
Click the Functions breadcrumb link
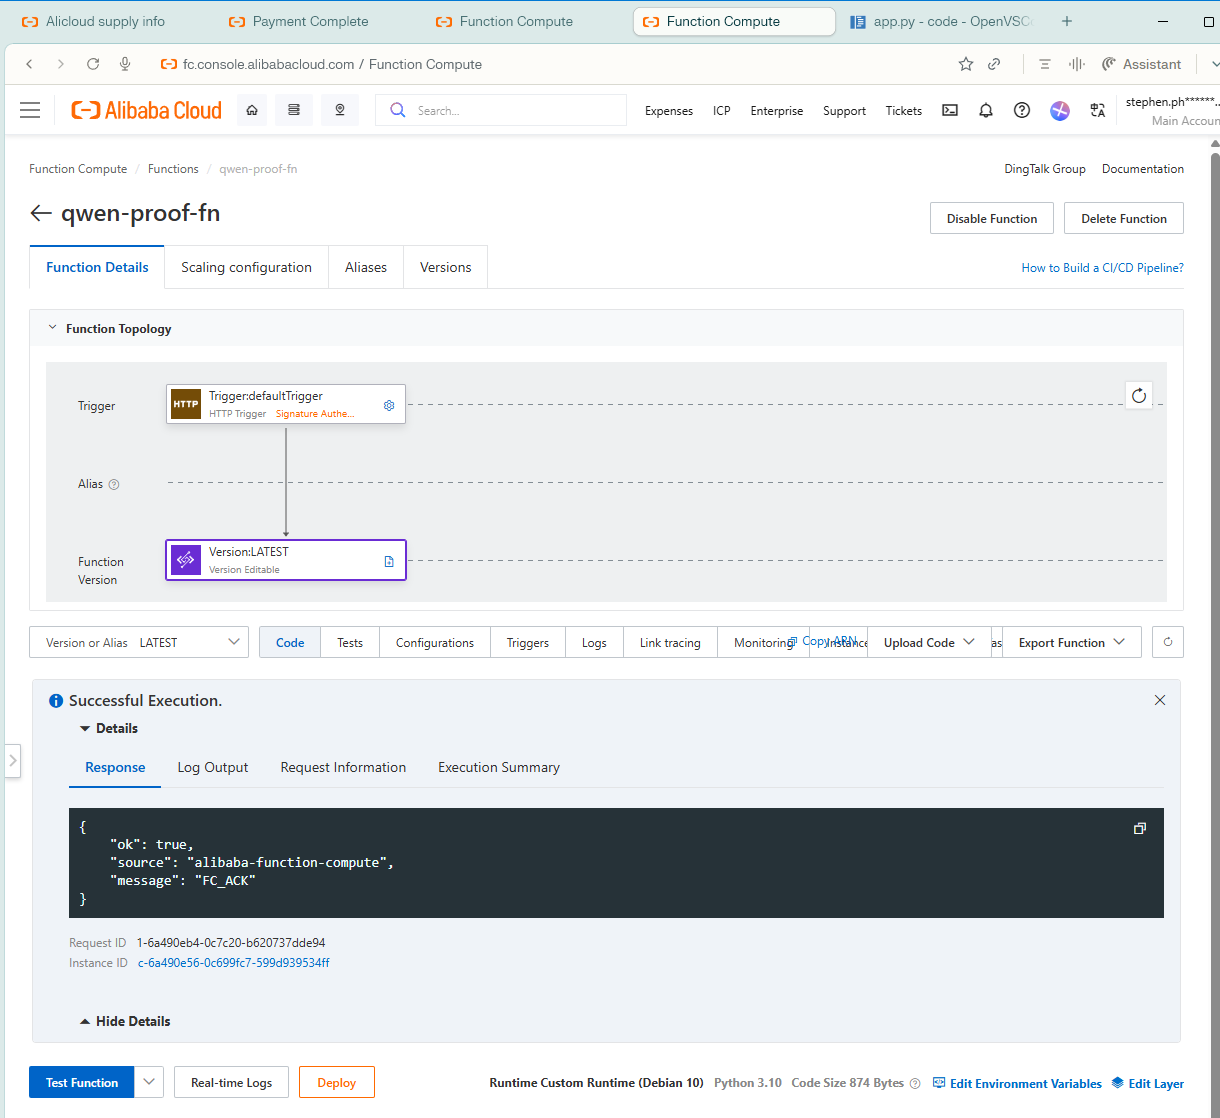point(173,169)
